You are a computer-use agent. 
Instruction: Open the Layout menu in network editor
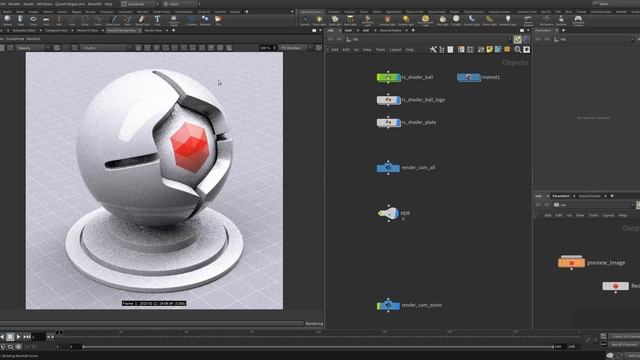[395, 50]
